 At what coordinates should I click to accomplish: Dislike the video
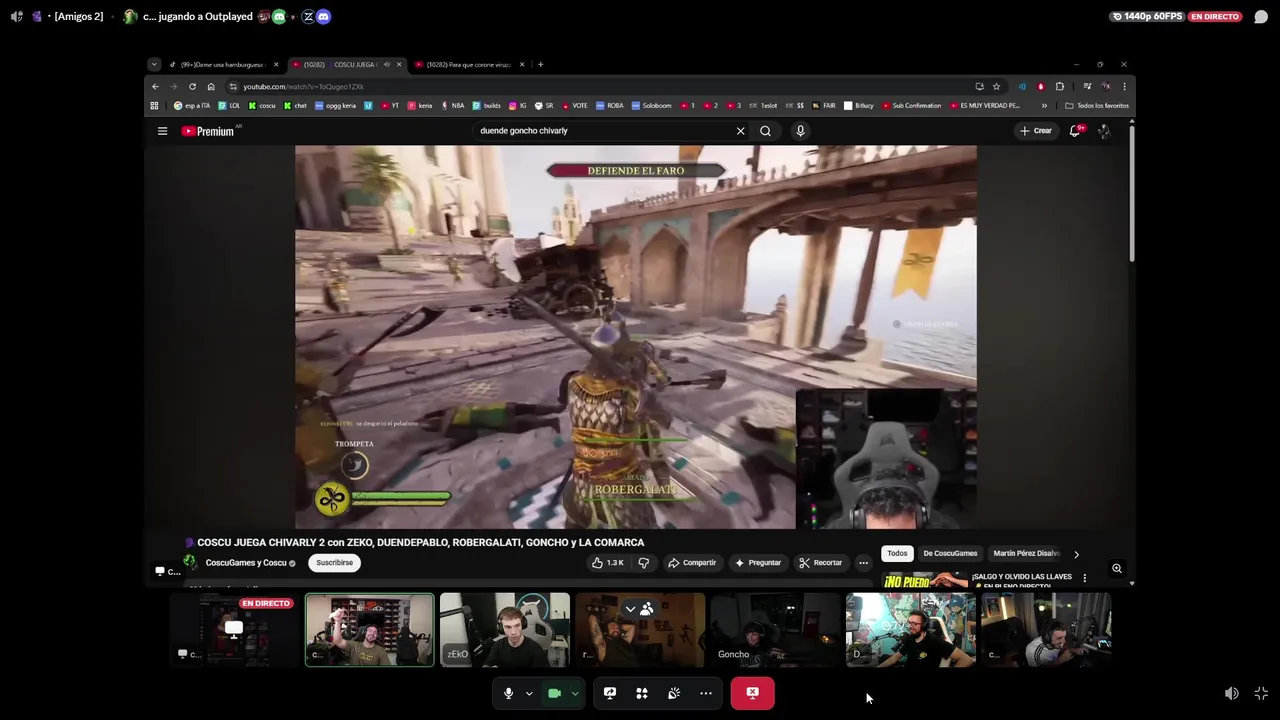[x=644, y=563]
